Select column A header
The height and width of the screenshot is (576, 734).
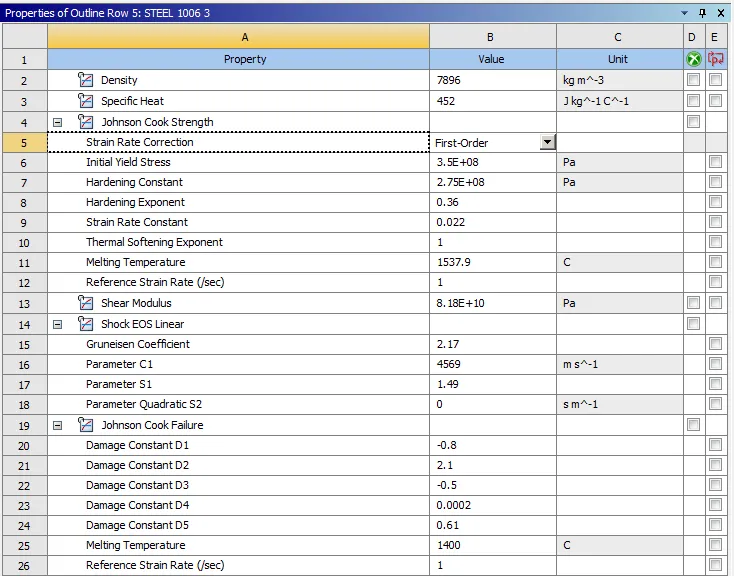coord(238,37)
